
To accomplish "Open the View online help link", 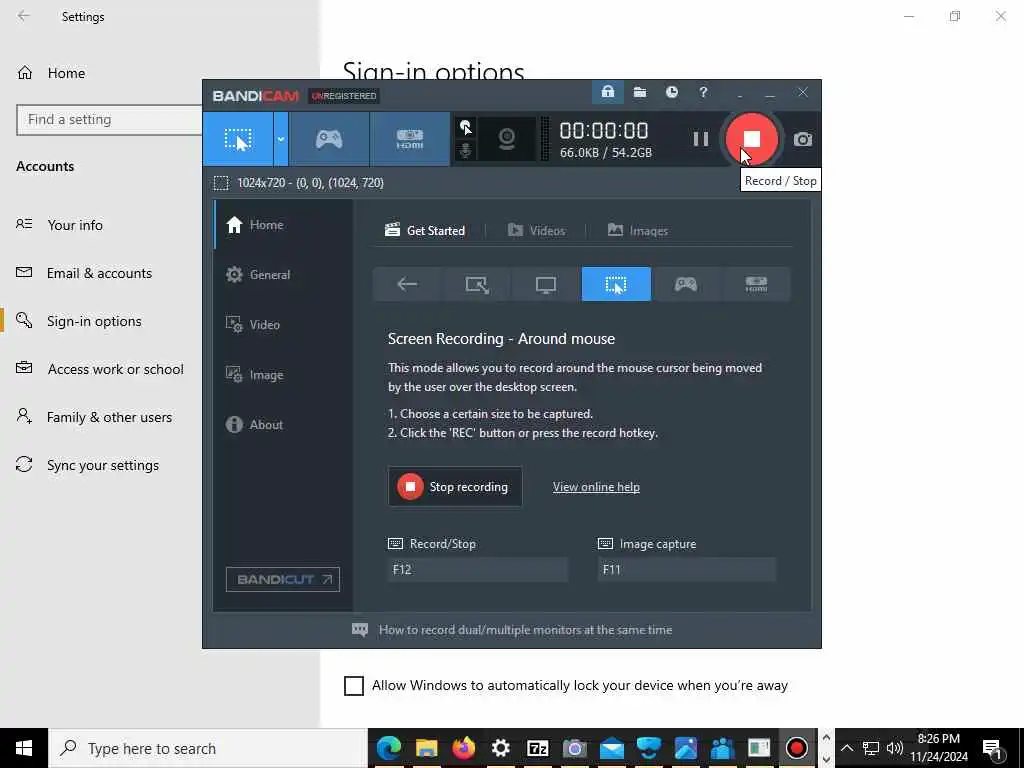I will pos(596,487).
